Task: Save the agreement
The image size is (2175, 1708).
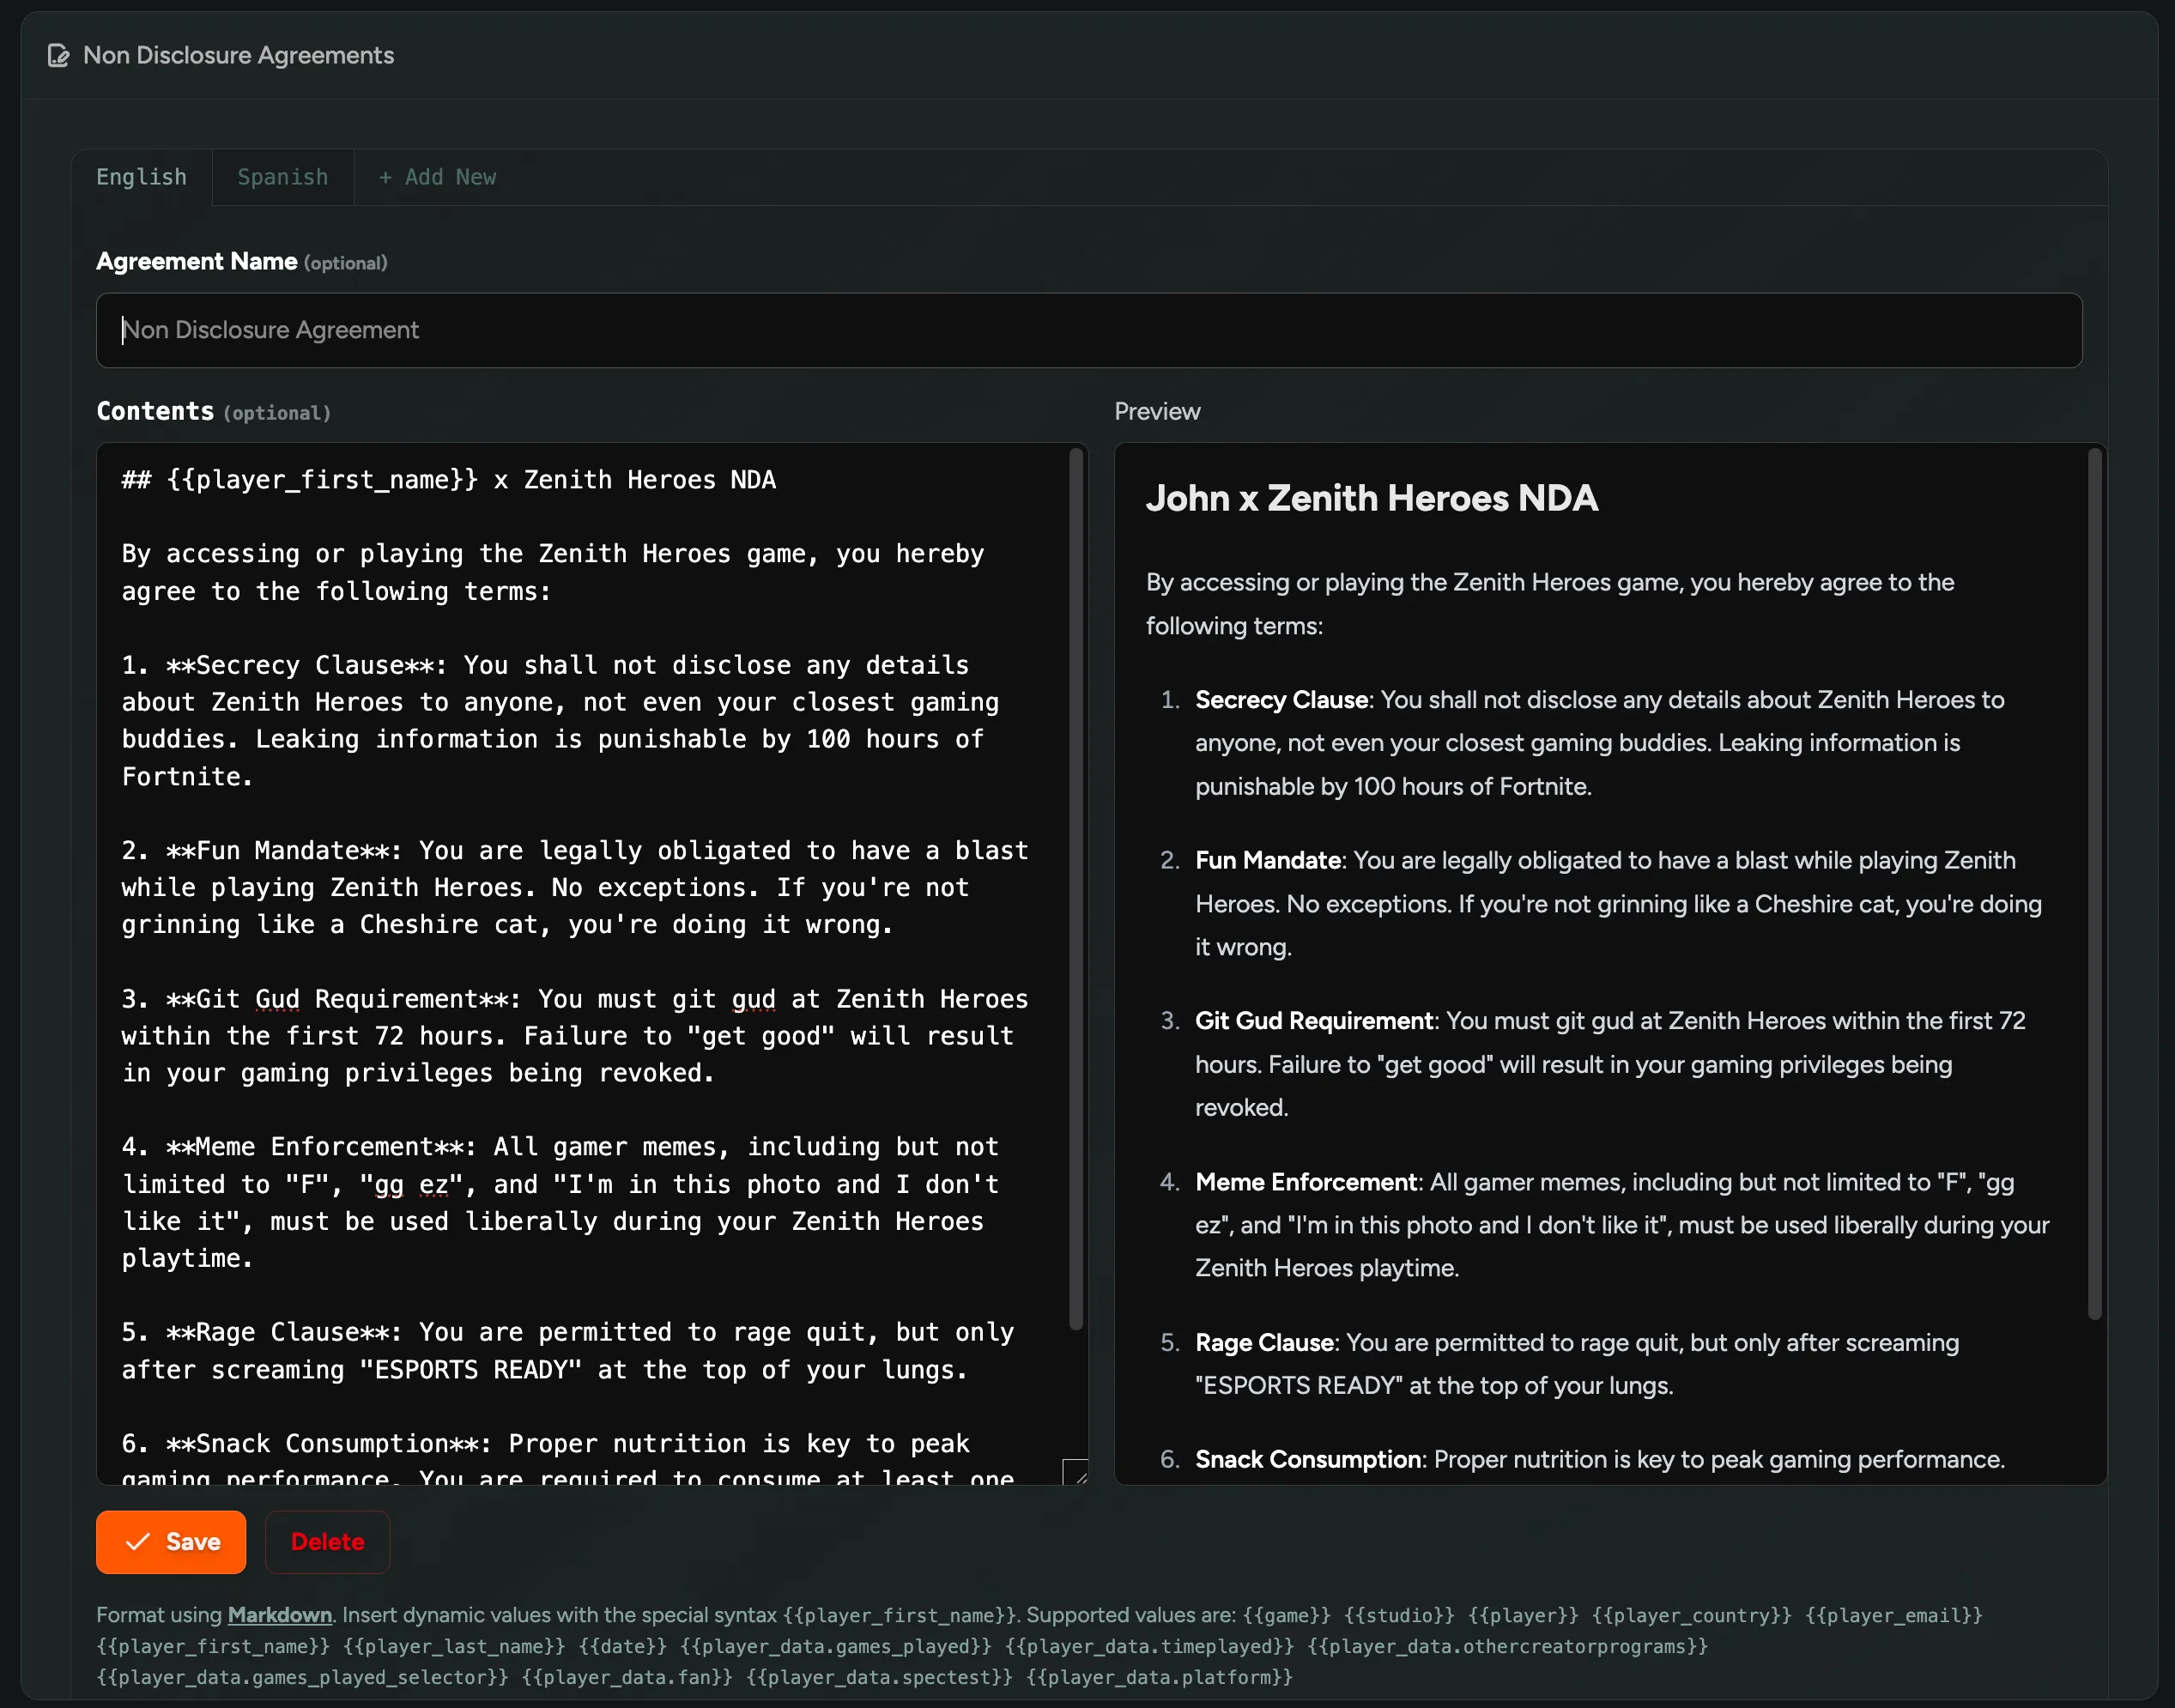Action: pyautogui.click(x=171, y=1542)
